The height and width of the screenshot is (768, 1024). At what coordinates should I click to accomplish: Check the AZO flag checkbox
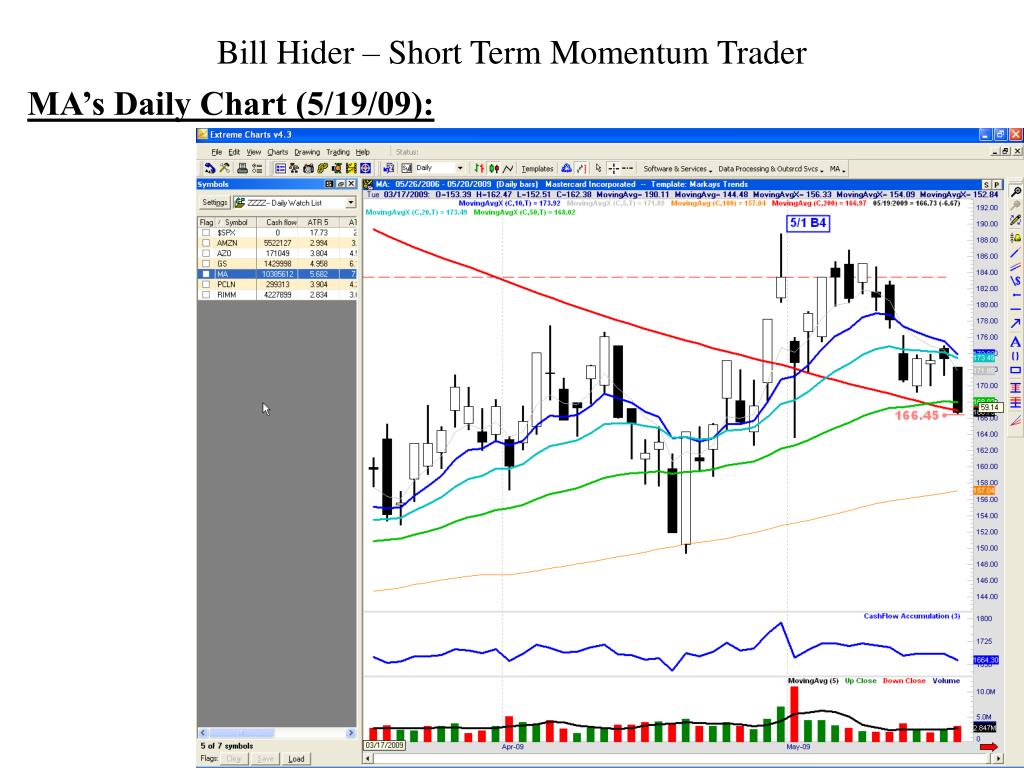click(206, 253)
